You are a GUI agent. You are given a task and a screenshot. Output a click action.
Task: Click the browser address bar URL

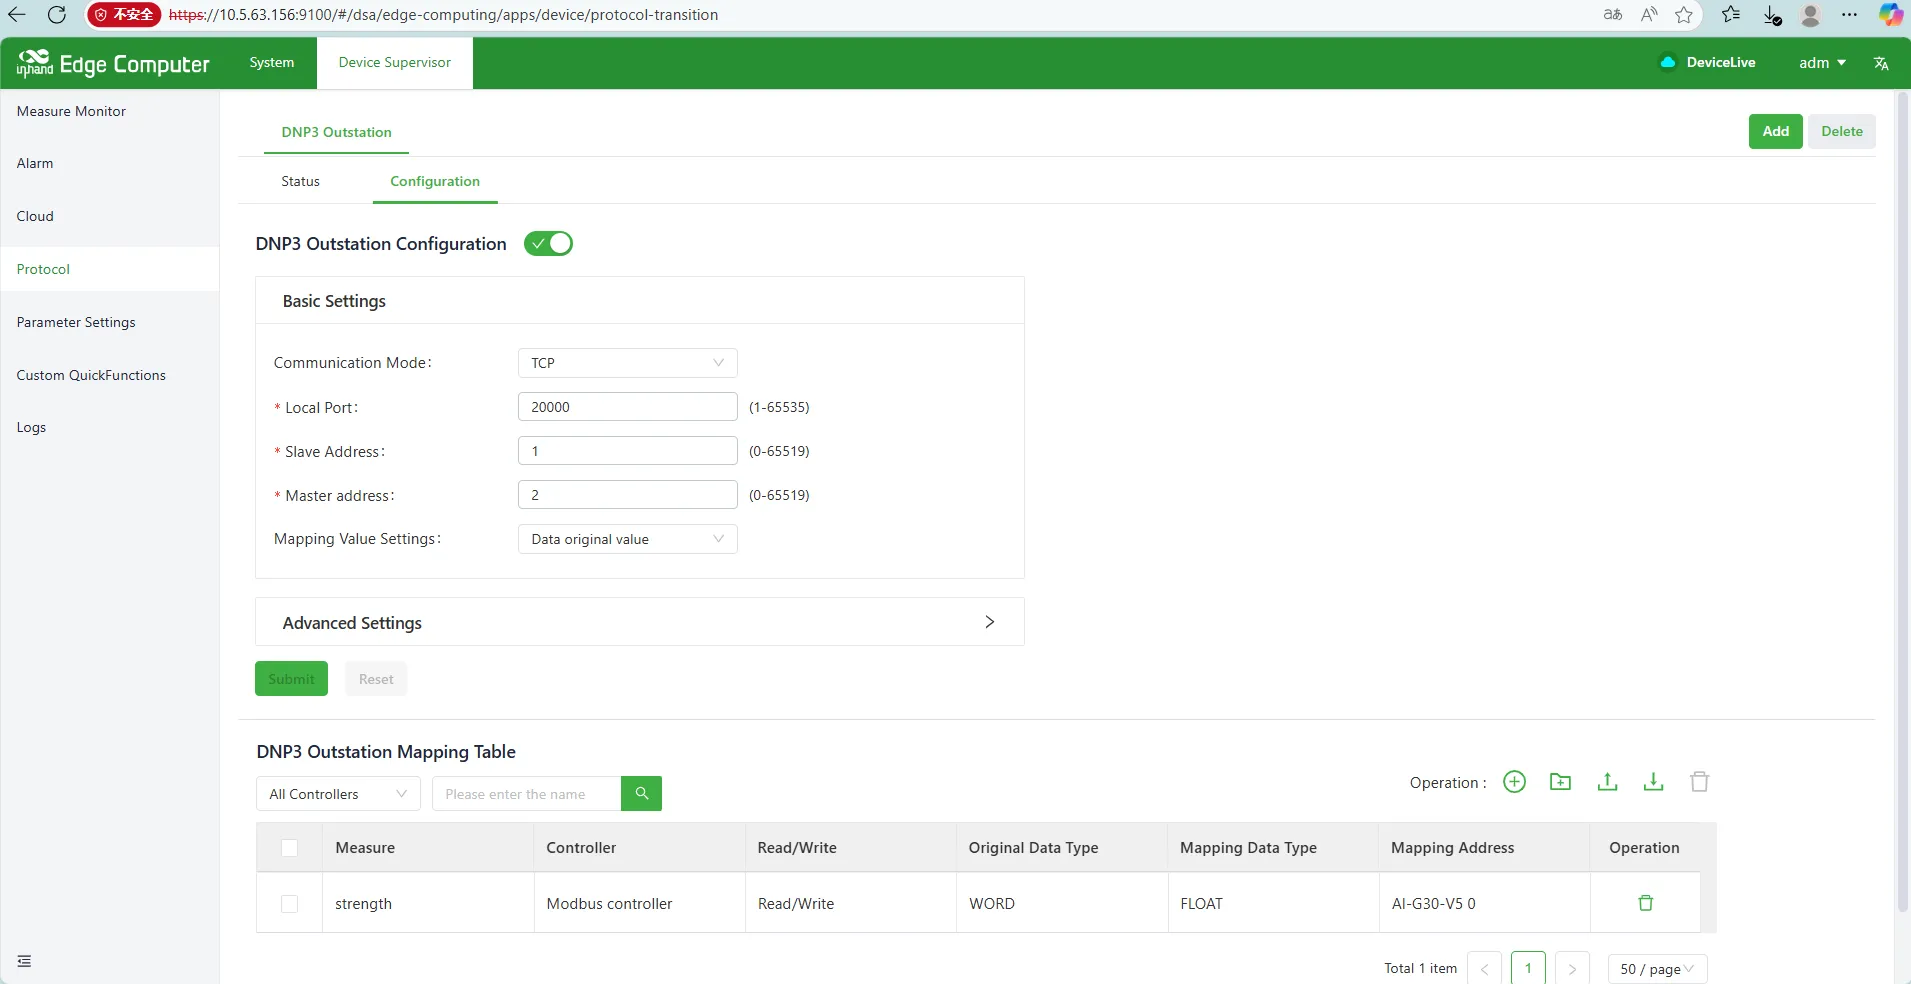pos(443,15)
